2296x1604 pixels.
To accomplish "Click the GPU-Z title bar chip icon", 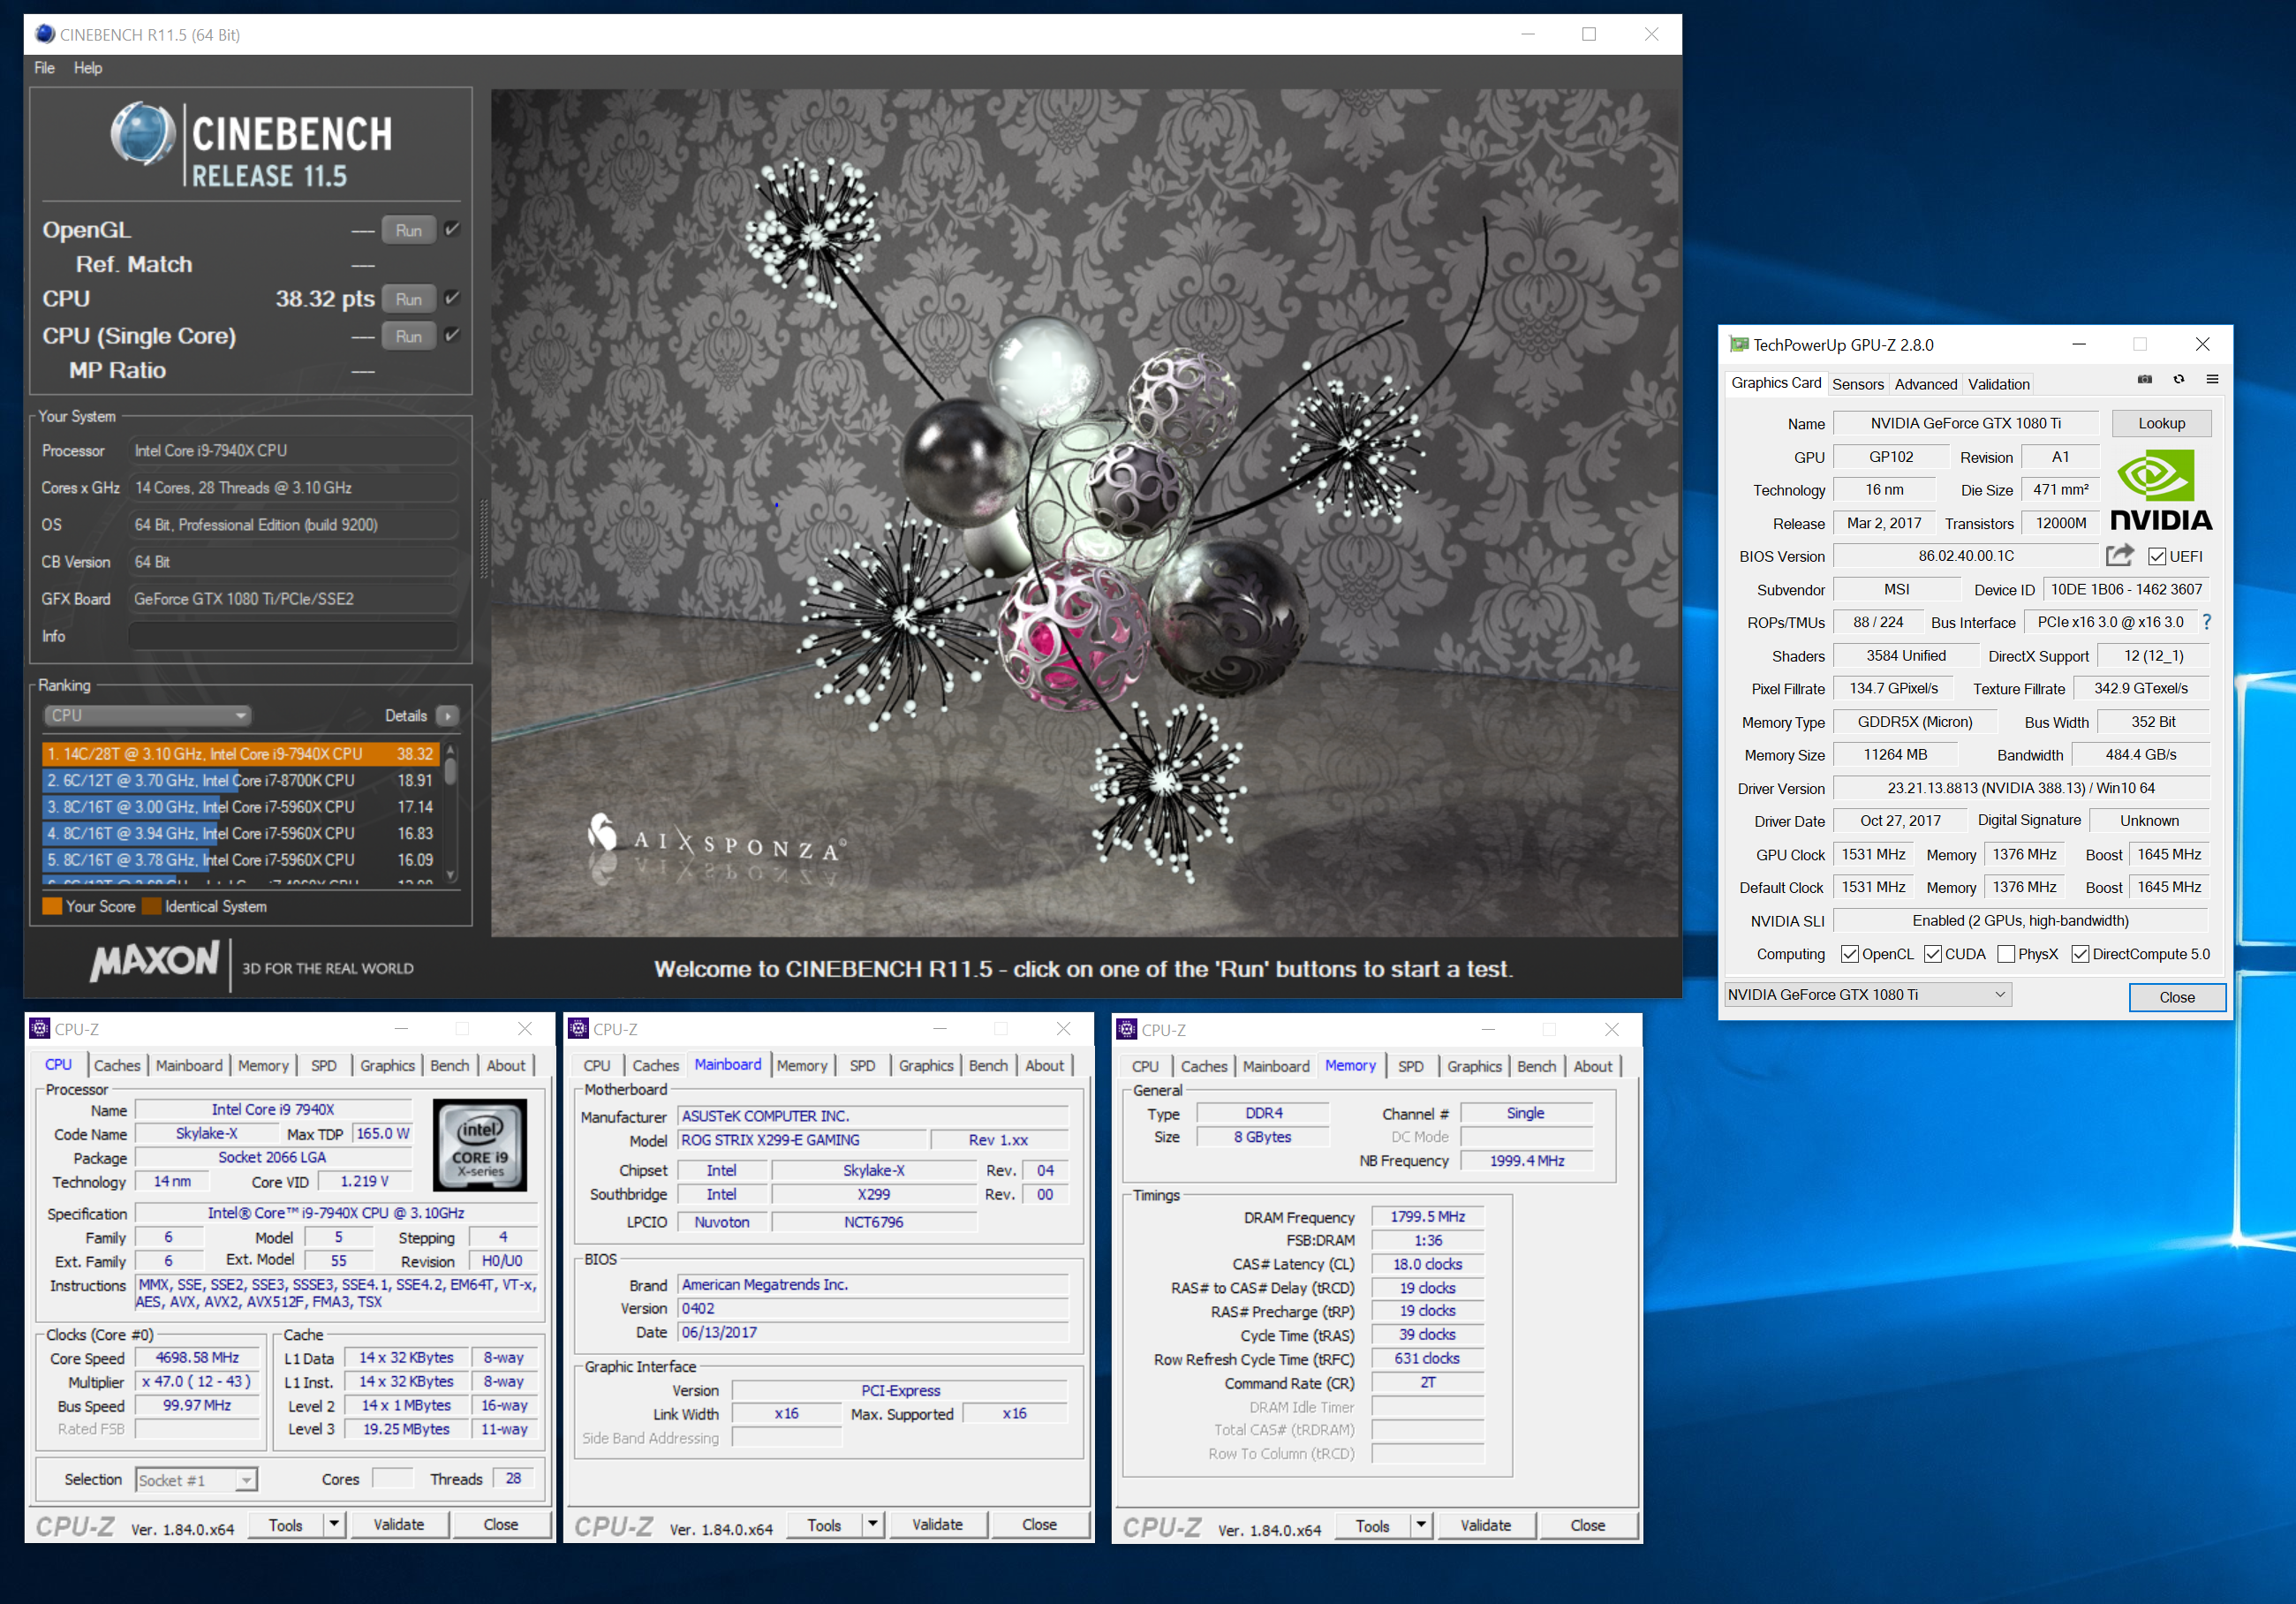I will 1739,344.
